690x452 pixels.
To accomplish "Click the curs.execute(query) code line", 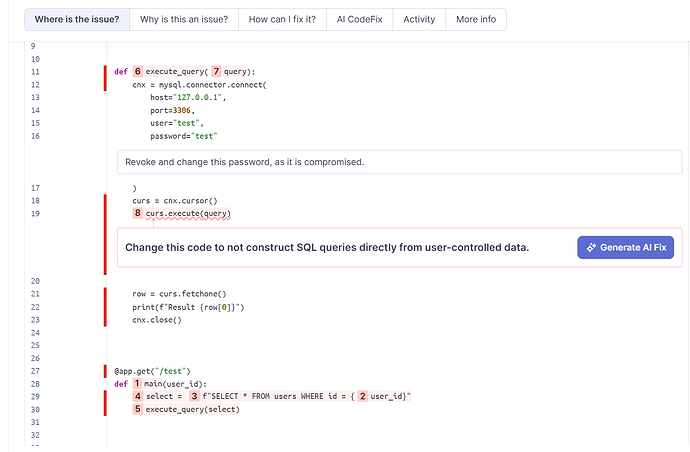I will pos(188,214).
